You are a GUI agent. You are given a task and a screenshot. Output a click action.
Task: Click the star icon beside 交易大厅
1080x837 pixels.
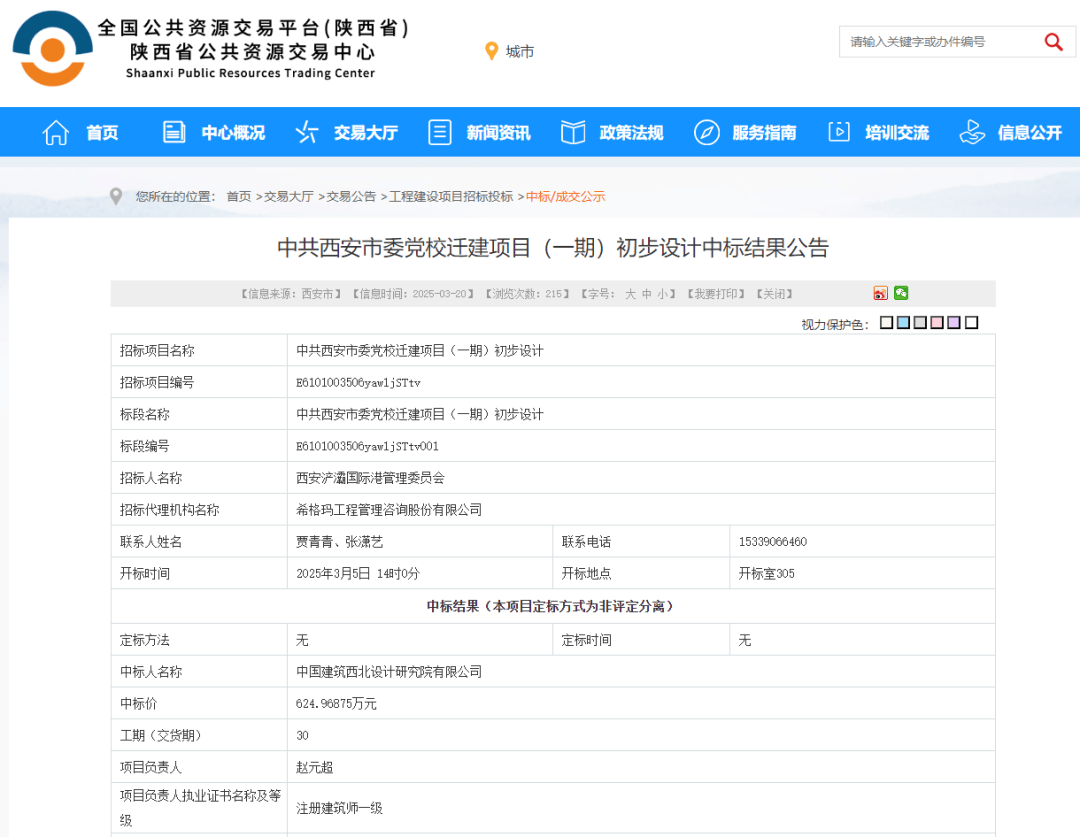(x=307, y=132)
